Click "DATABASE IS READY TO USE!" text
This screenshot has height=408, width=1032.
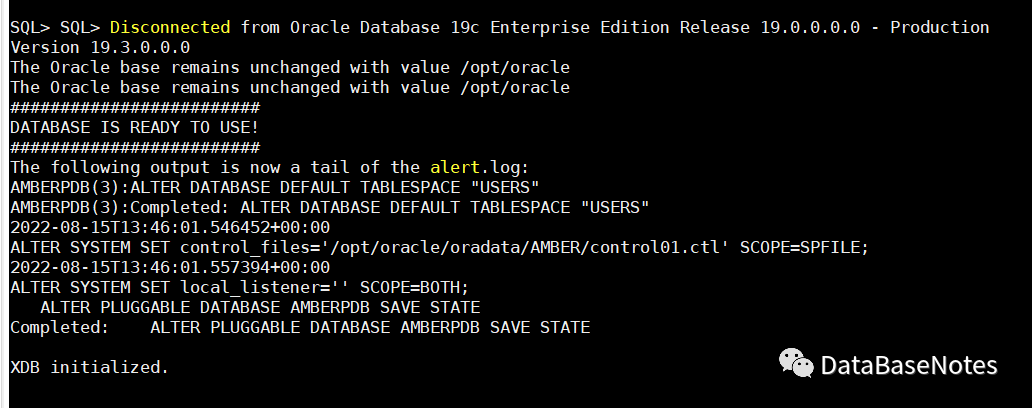(x=135, y=127)
